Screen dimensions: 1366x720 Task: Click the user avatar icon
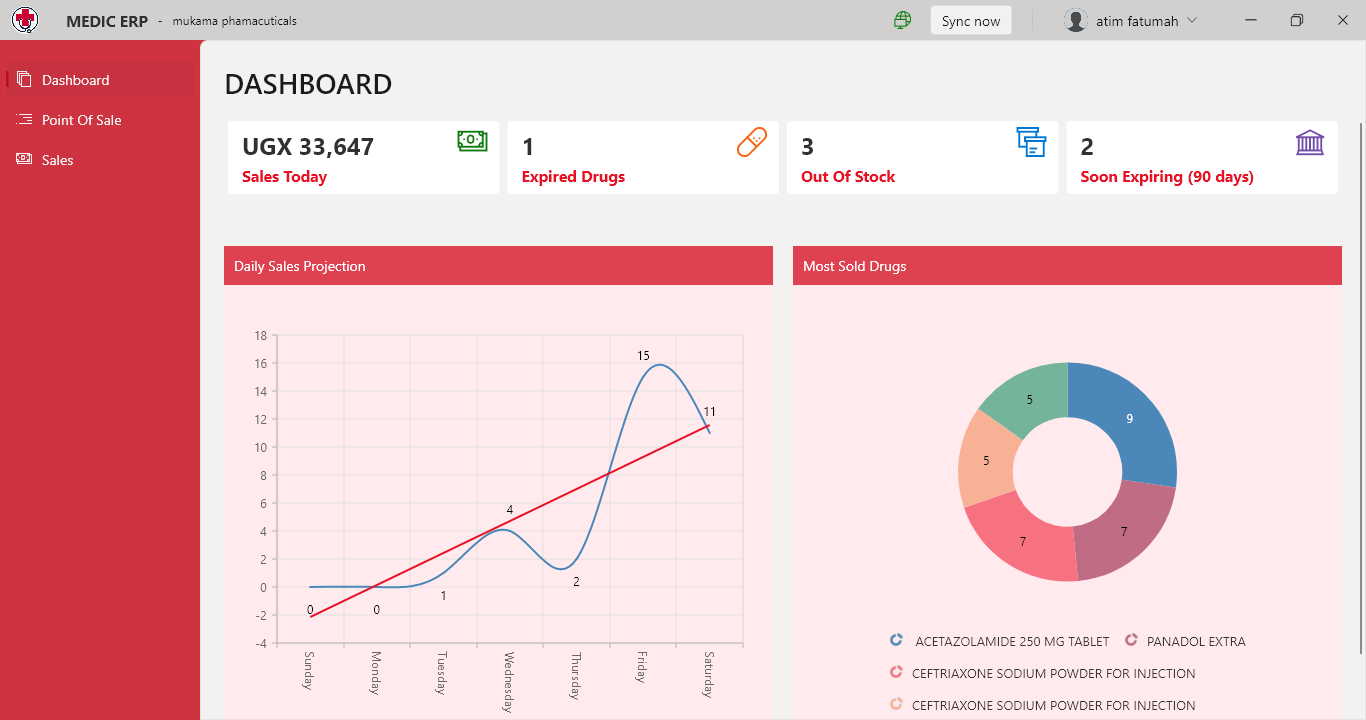(x=1076, y=20)
